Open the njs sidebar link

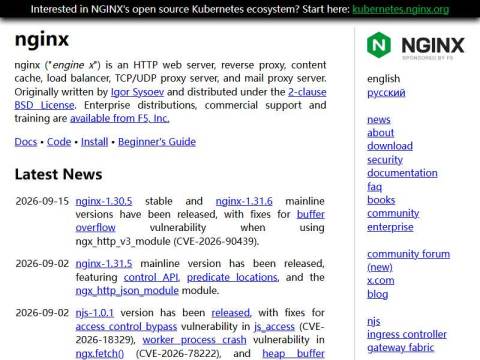(x=373, y=321)
